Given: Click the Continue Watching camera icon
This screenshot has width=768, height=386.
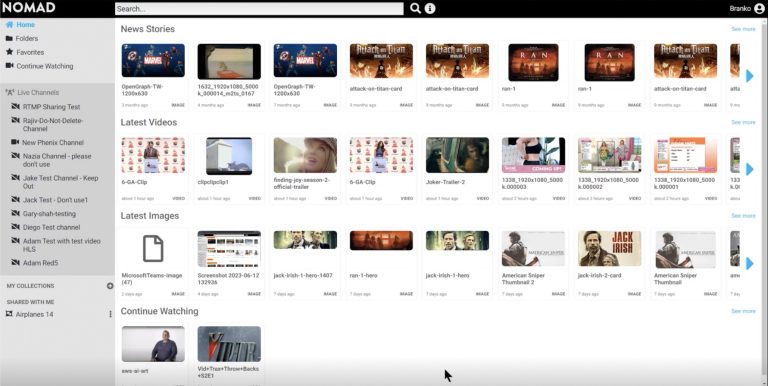Looking at the screenshot, I should (9, 66).
